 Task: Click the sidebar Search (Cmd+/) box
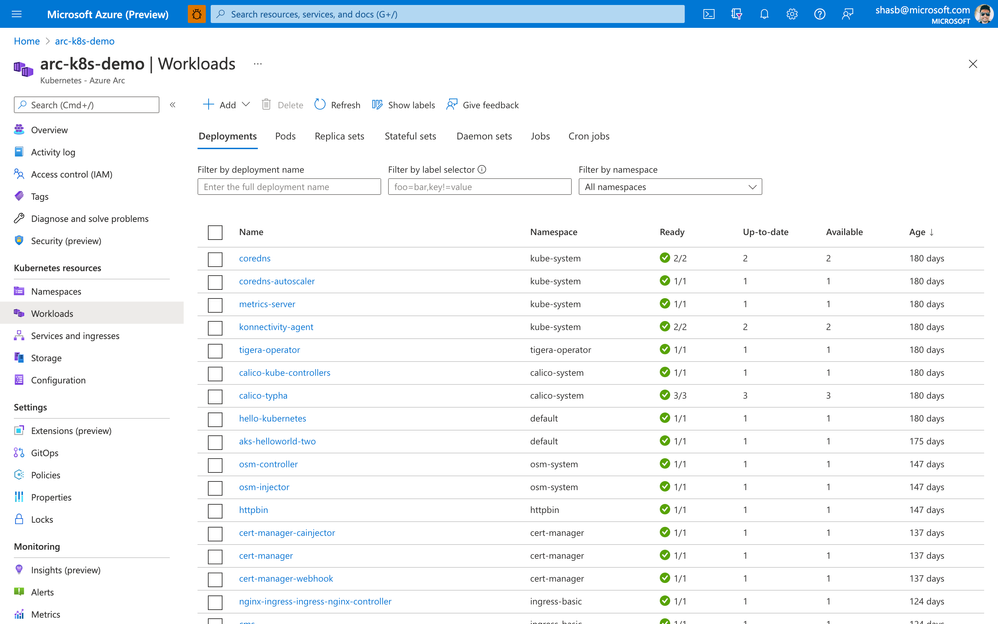(x=87, y=104)
